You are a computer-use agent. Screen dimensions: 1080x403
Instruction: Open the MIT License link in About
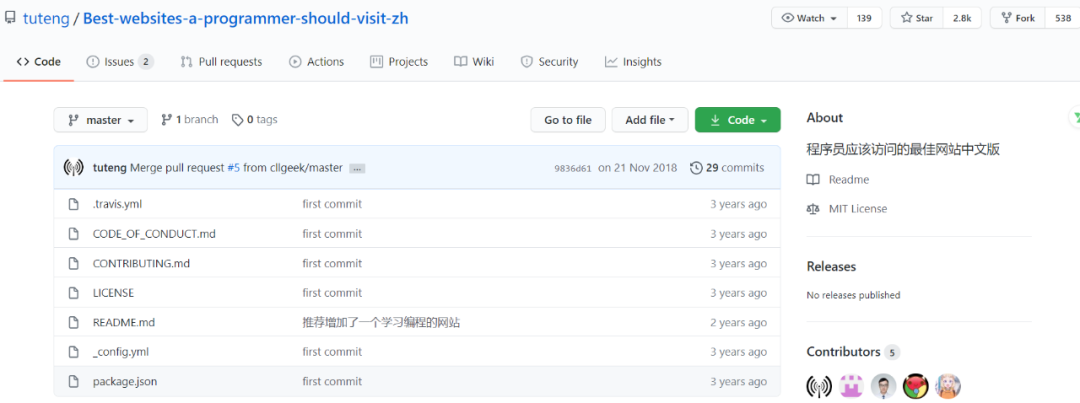click(847, 209)
